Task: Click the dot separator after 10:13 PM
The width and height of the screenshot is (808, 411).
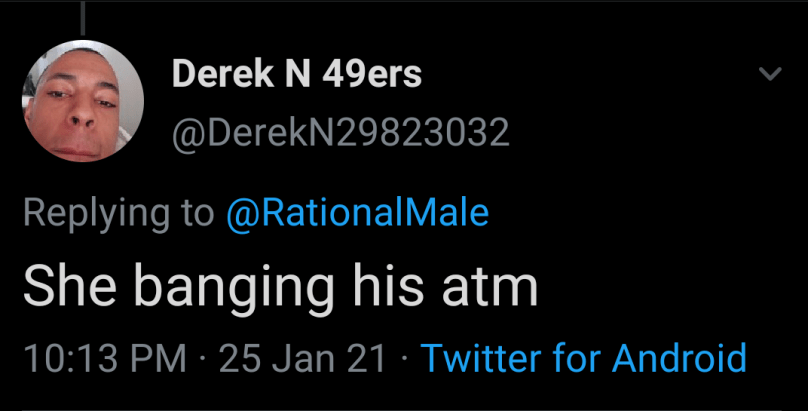Action: [201, 358]
